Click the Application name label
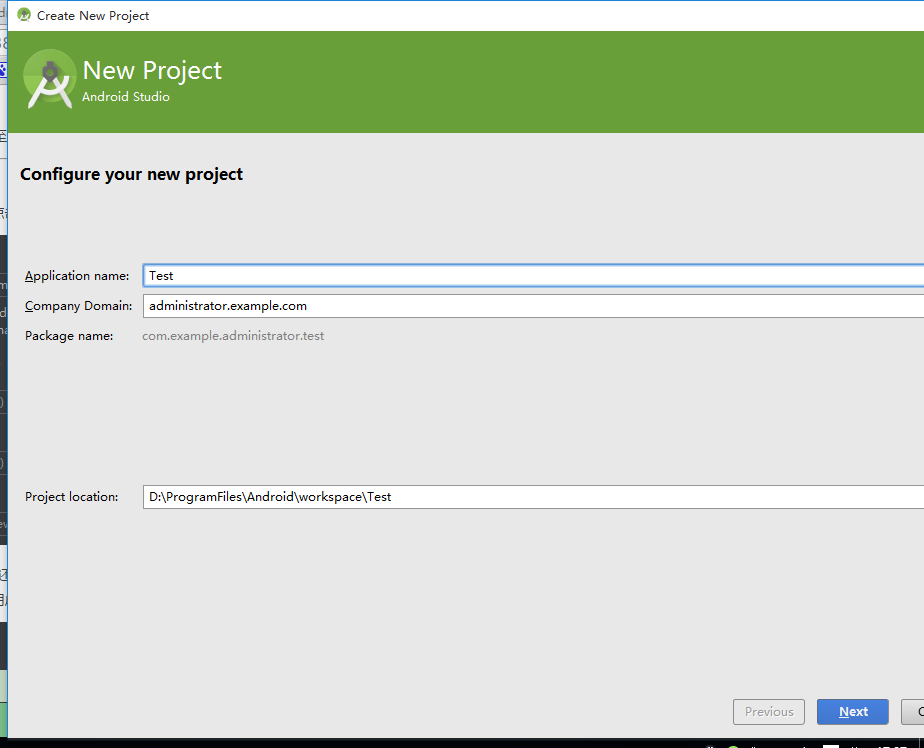This screenshot has width=924, height=748. tap(77, 276)
